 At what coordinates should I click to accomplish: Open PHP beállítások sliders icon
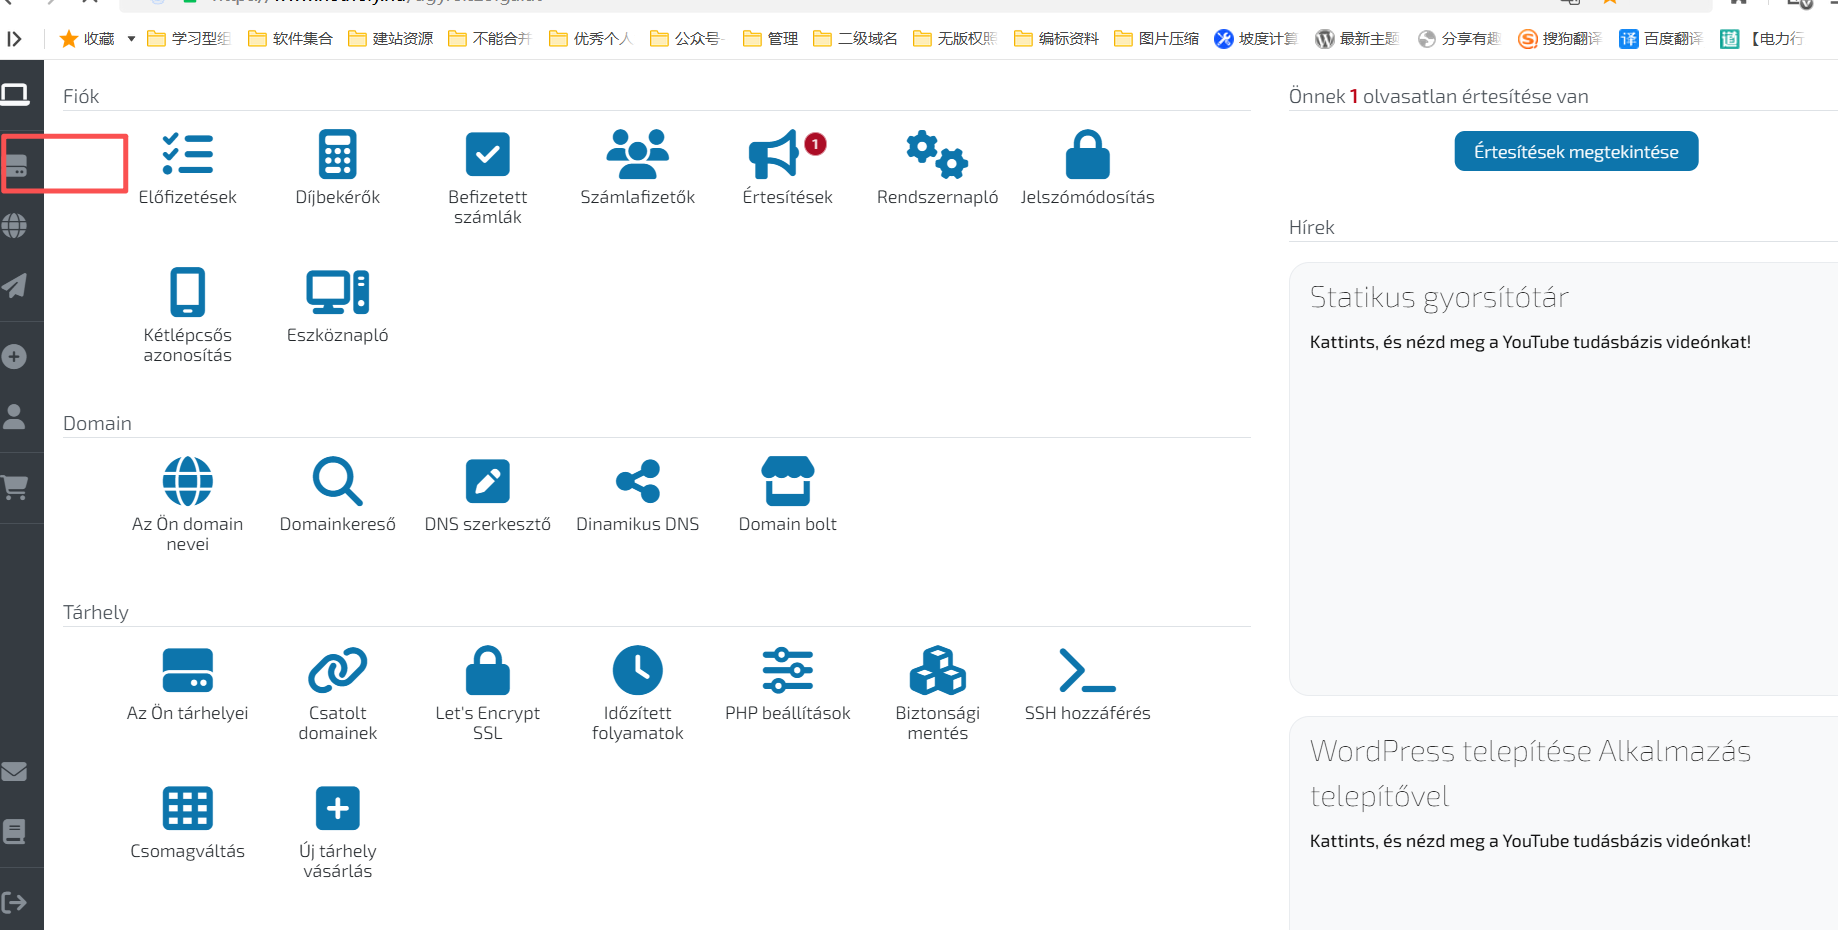tap(788, 670)
